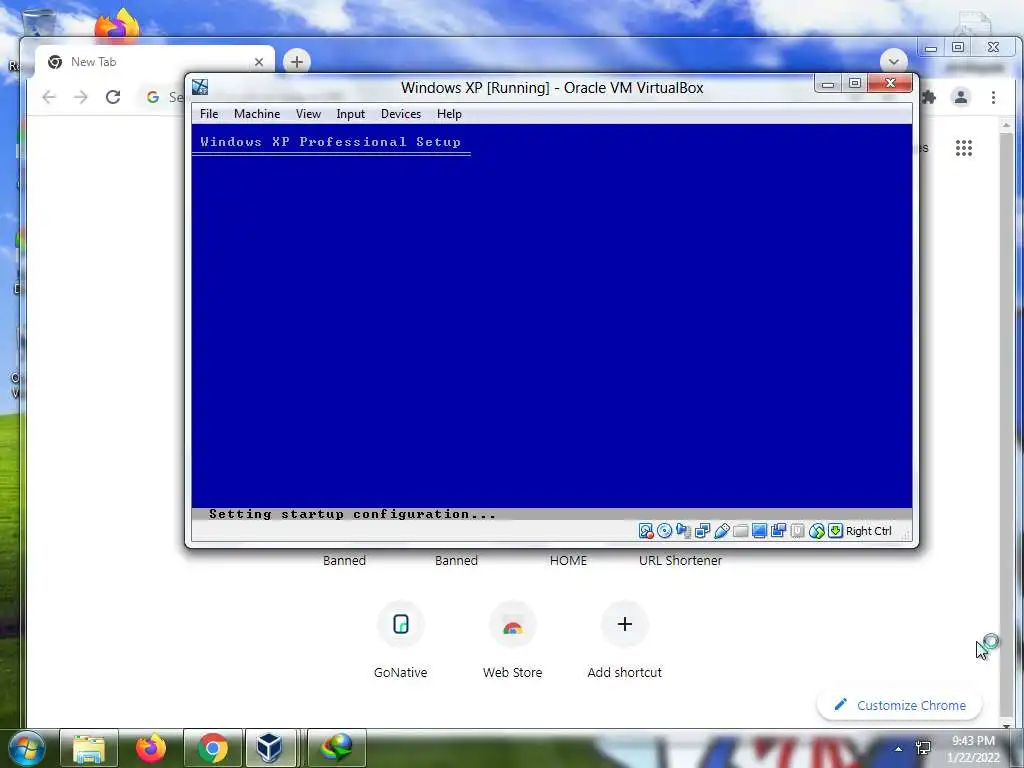Close the New Tab tab in Chrome
The height and width of the screenshot is (768, 1024).
pyautogui.click(x=259, y=62)
